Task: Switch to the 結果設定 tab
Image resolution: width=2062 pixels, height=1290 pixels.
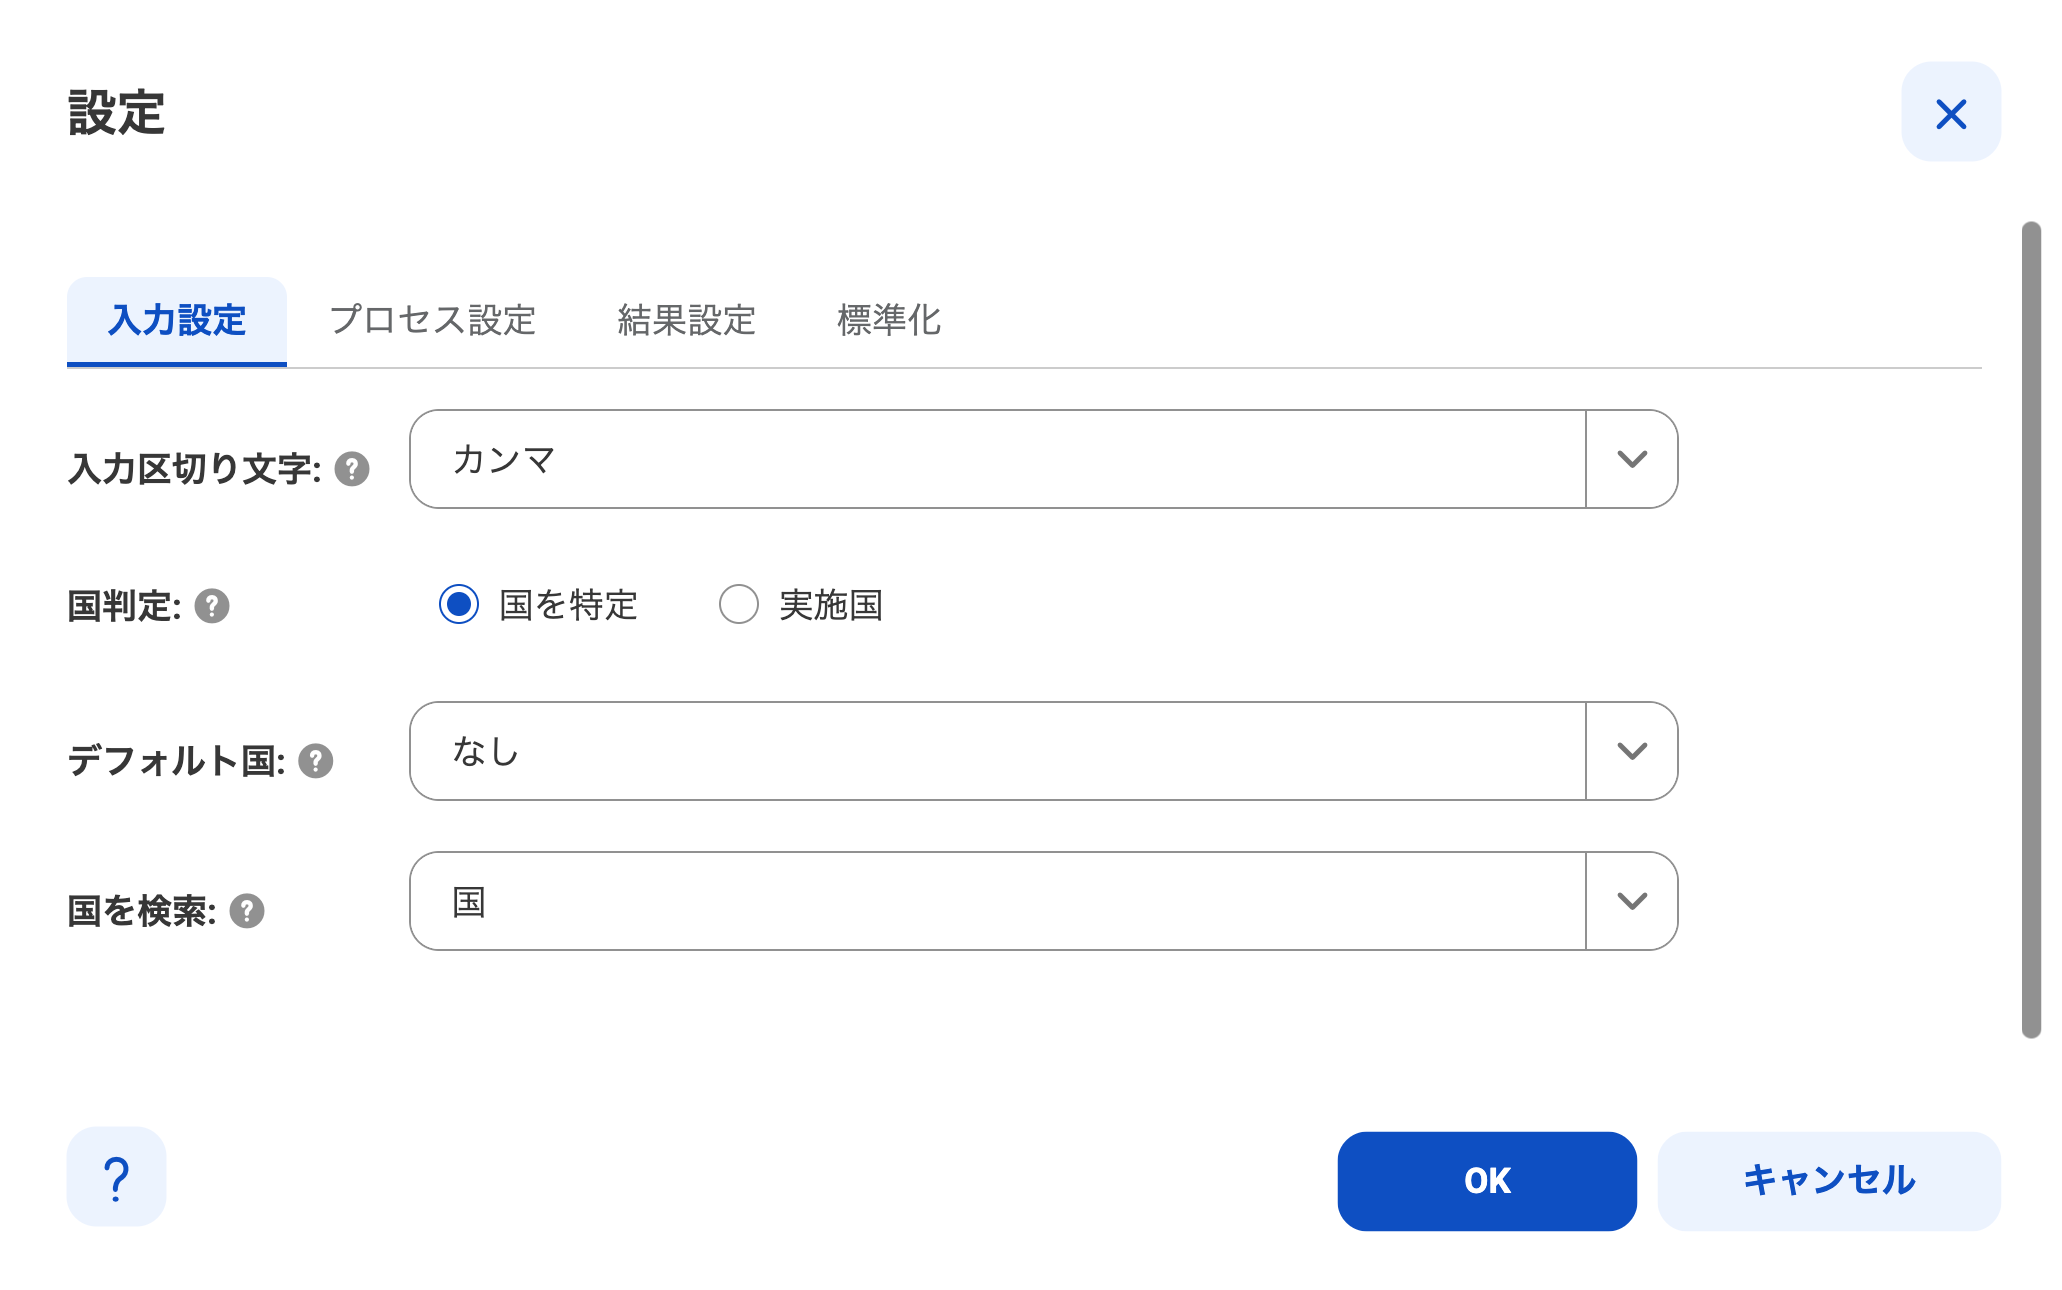Action: (686, 320)
